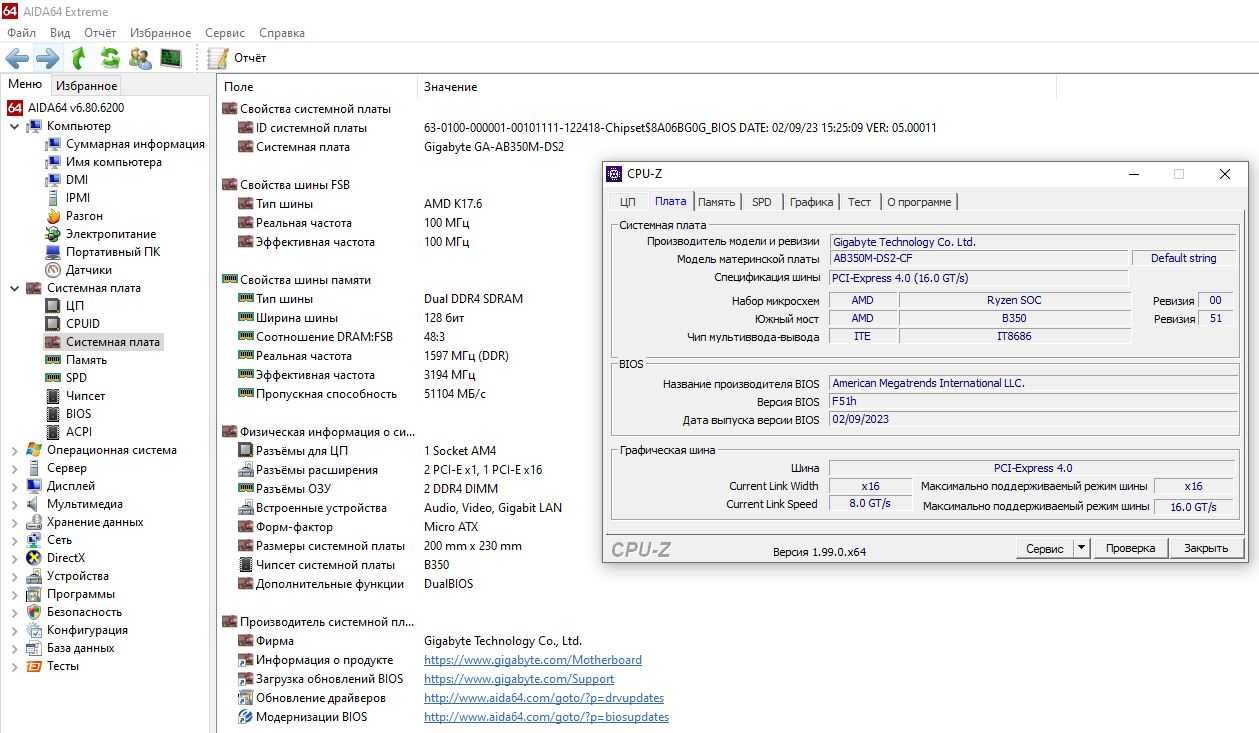Open Датчики sensors tree item
This screenshot has width=1259, height=733.
[x=89, y=270]
